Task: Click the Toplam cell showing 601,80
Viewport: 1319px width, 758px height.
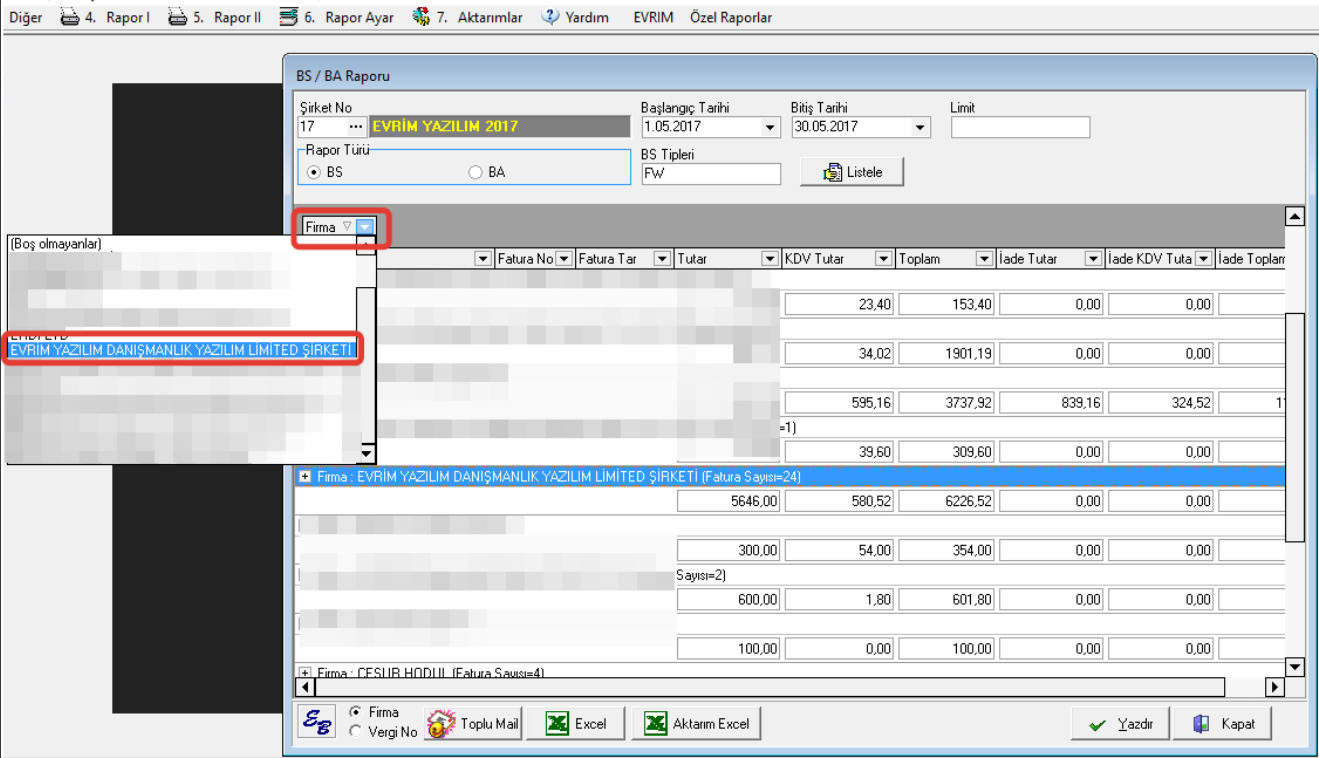Action: pyautogui.click(x=946, y=599)
